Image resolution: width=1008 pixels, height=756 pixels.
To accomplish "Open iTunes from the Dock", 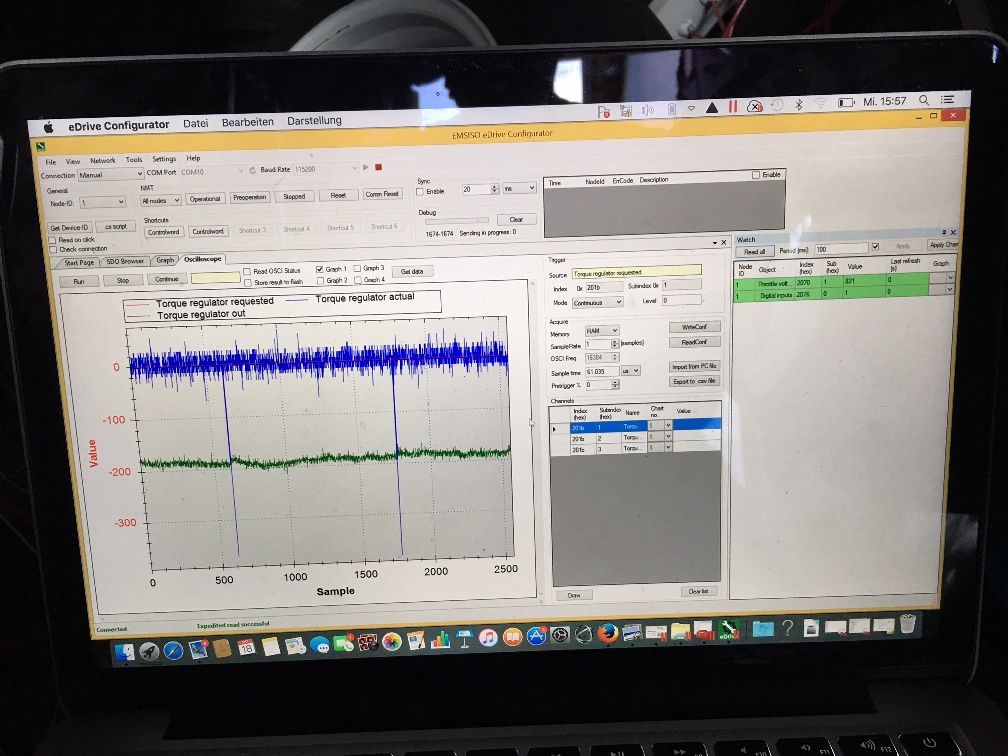I will point(488,638).
